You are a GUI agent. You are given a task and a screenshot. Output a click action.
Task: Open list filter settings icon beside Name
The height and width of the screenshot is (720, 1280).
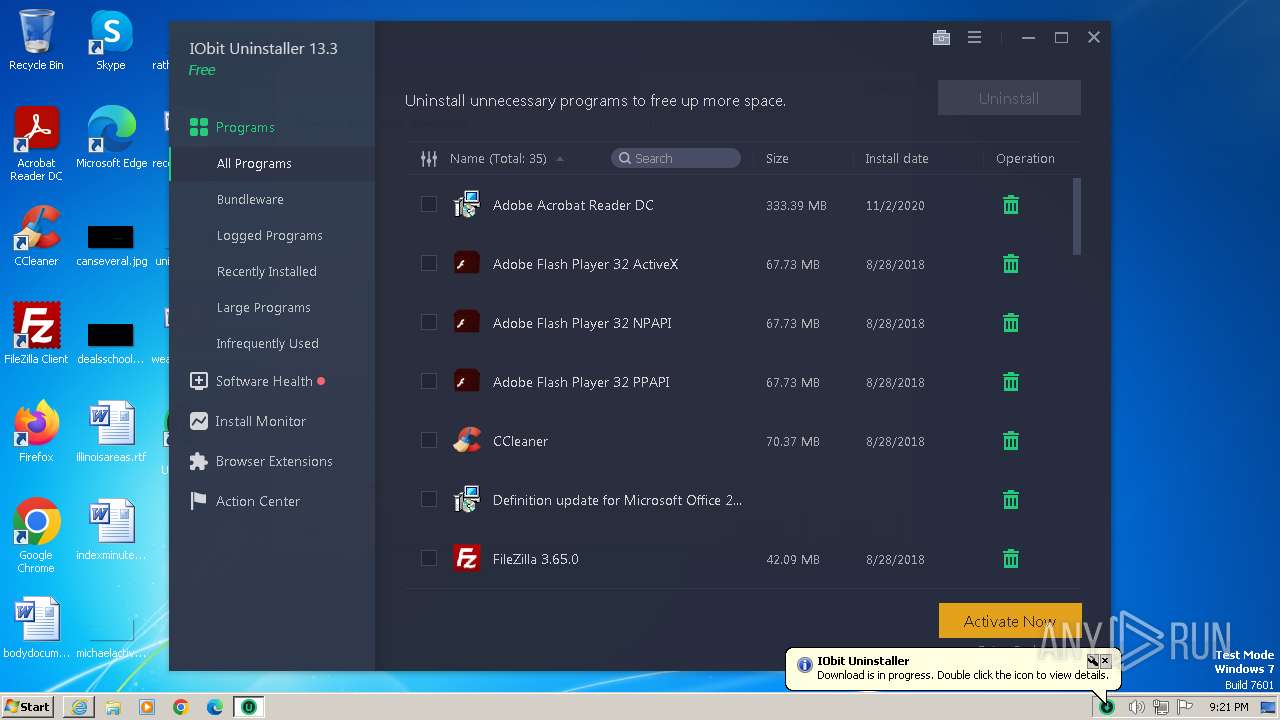429,158
